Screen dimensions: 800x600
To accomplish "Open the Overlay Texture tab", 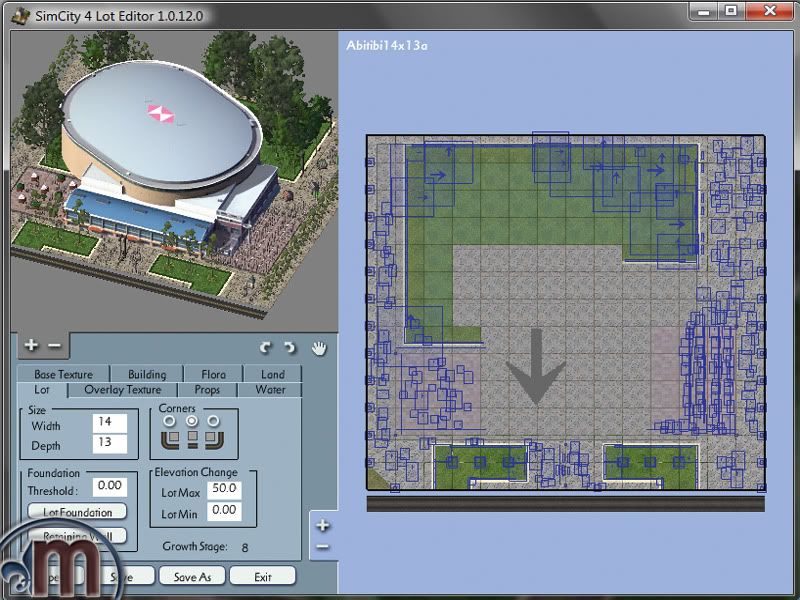I will point(122,390).
